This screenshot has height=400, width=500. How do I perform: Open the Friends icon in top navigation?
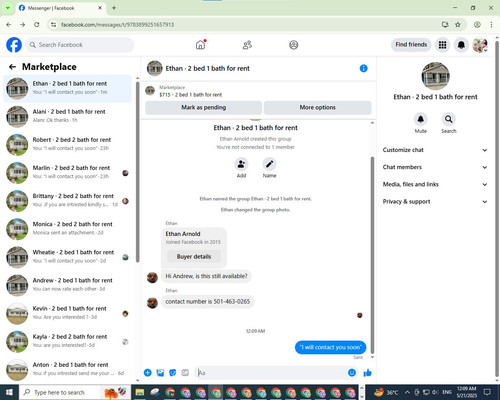(247, 45)
